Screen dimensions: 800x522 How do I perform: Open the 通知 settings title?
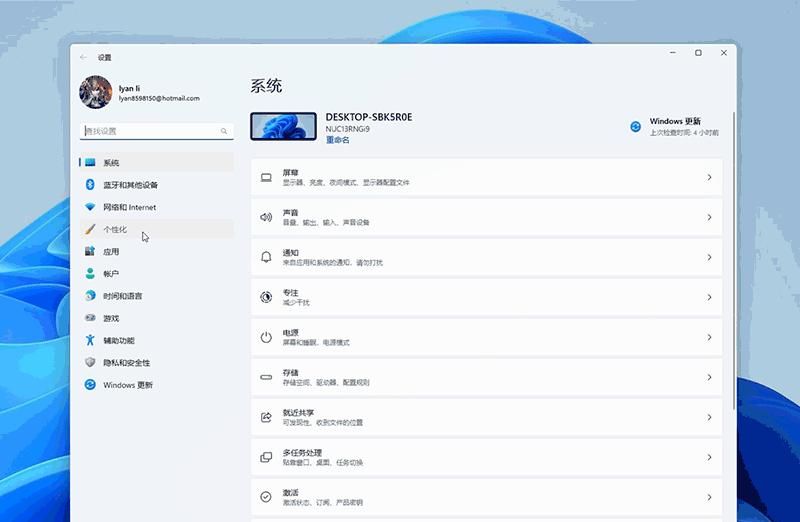point(291,253)
